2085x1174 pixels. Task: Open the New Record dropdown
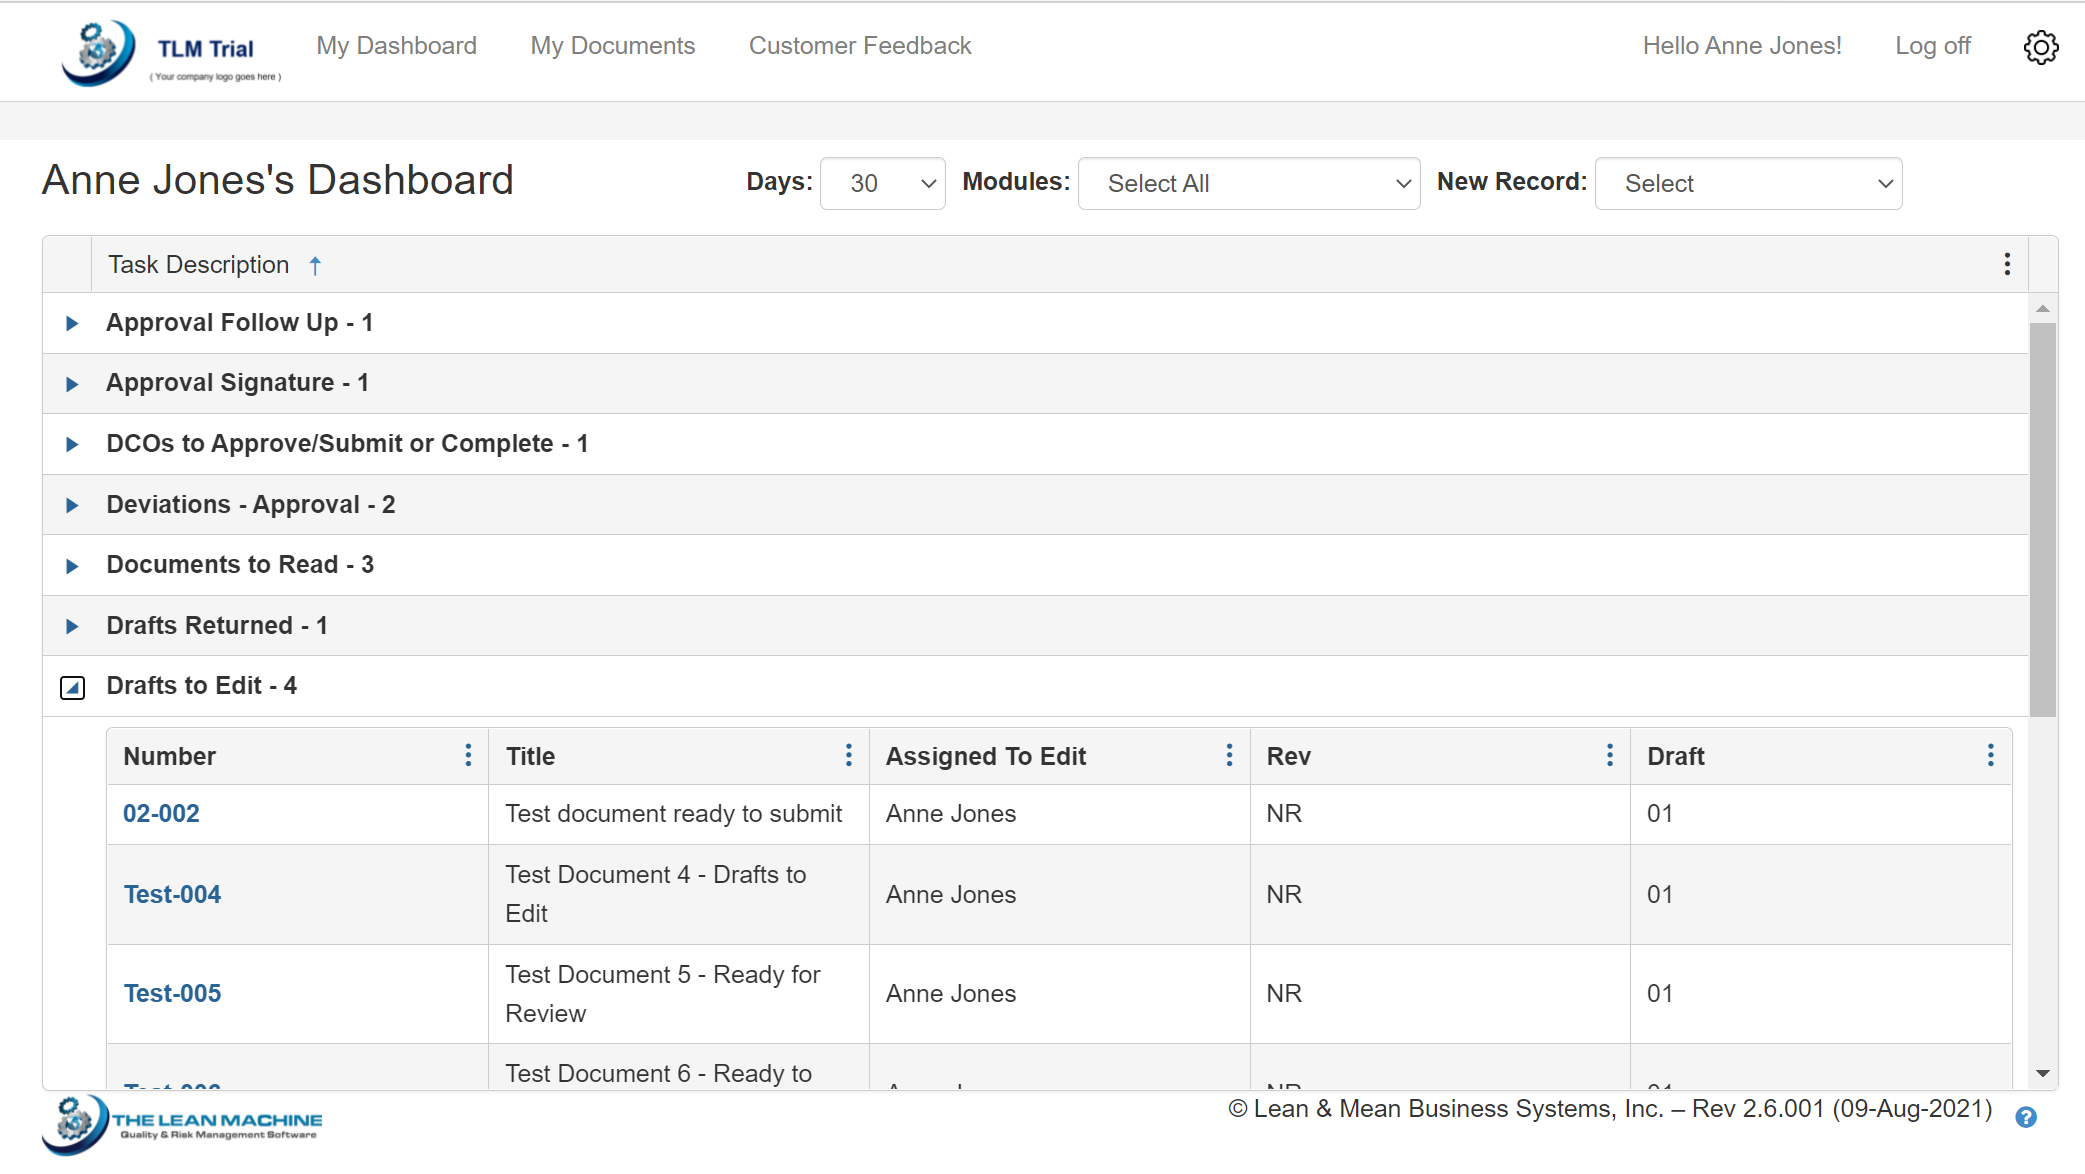coord(1748,183)
